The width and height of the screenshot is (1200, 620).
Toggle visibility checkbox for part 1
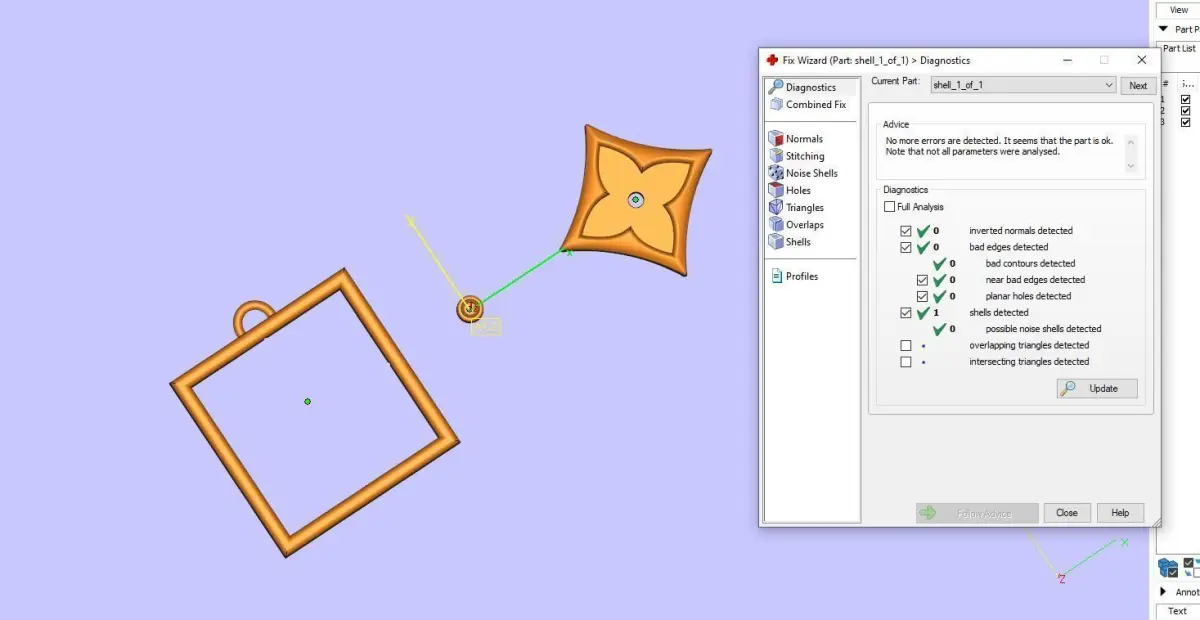pyautogui.click(x=1186, y=99)
